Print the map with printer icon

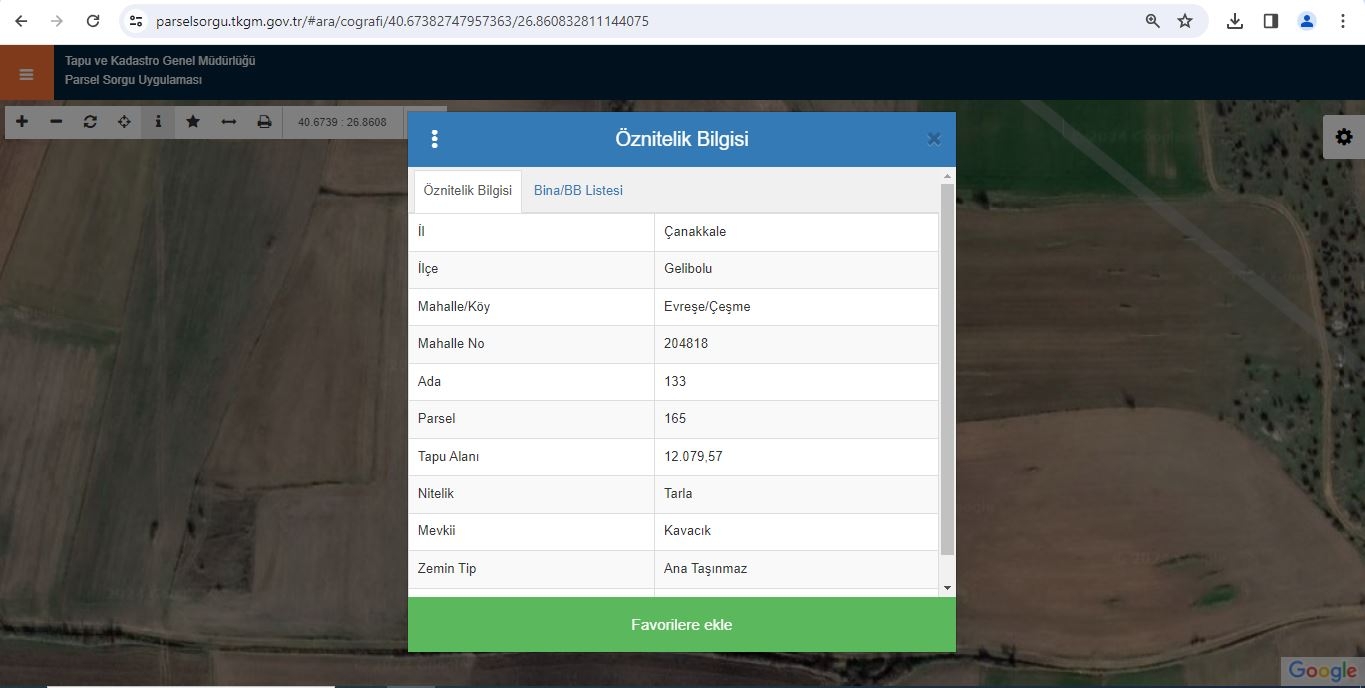(264, 122)
